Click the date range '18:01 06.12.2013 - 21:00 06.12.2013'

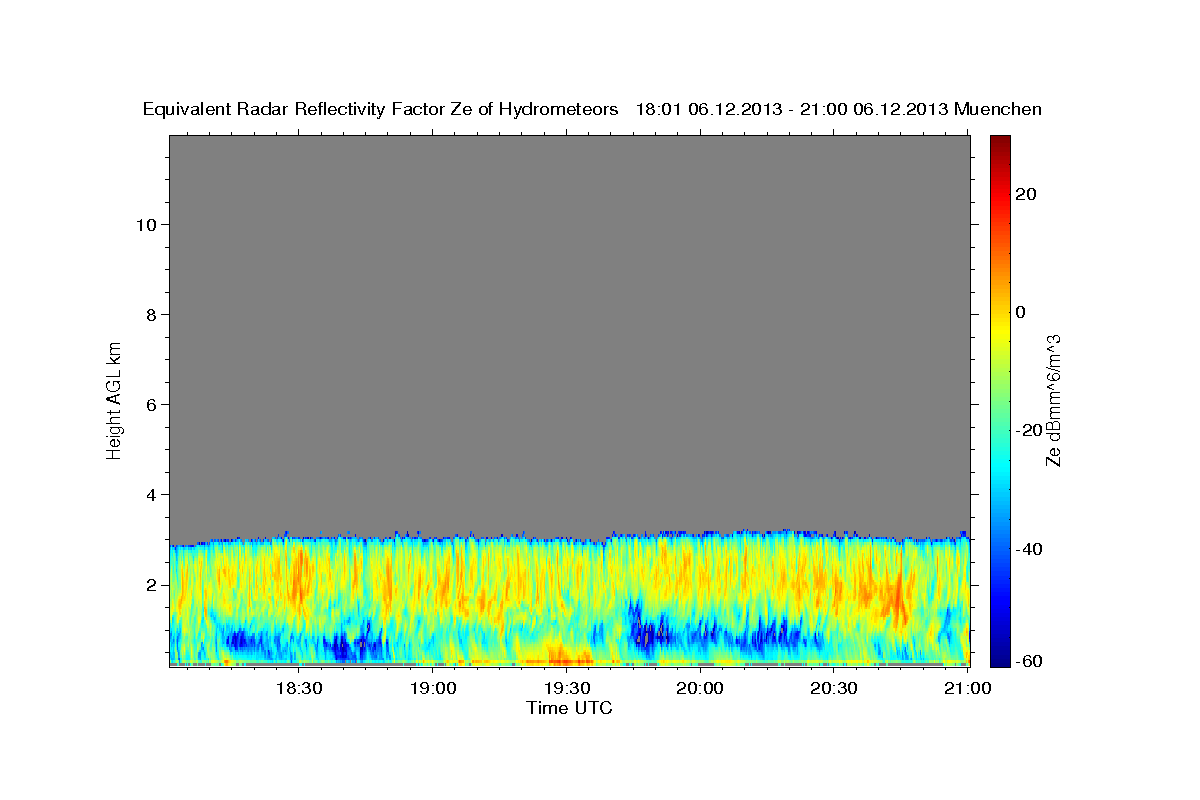(x=792, y=109)
